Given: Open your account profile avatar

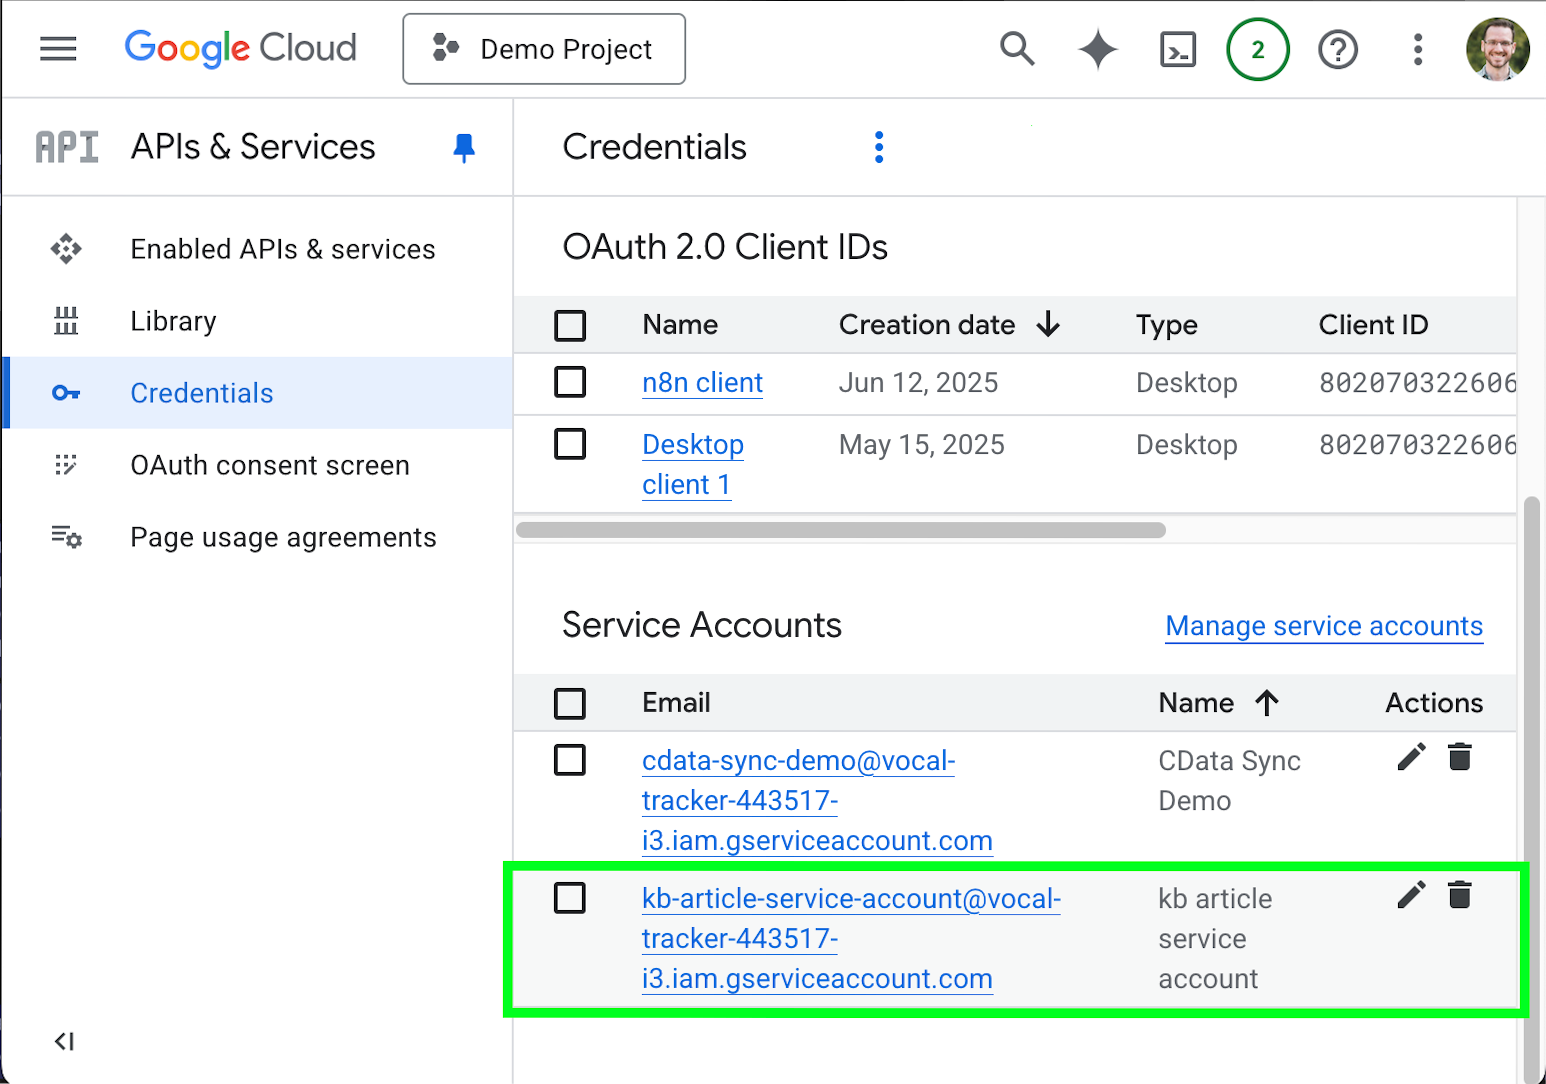Looking at the screenshot, I should point(1497,48).
